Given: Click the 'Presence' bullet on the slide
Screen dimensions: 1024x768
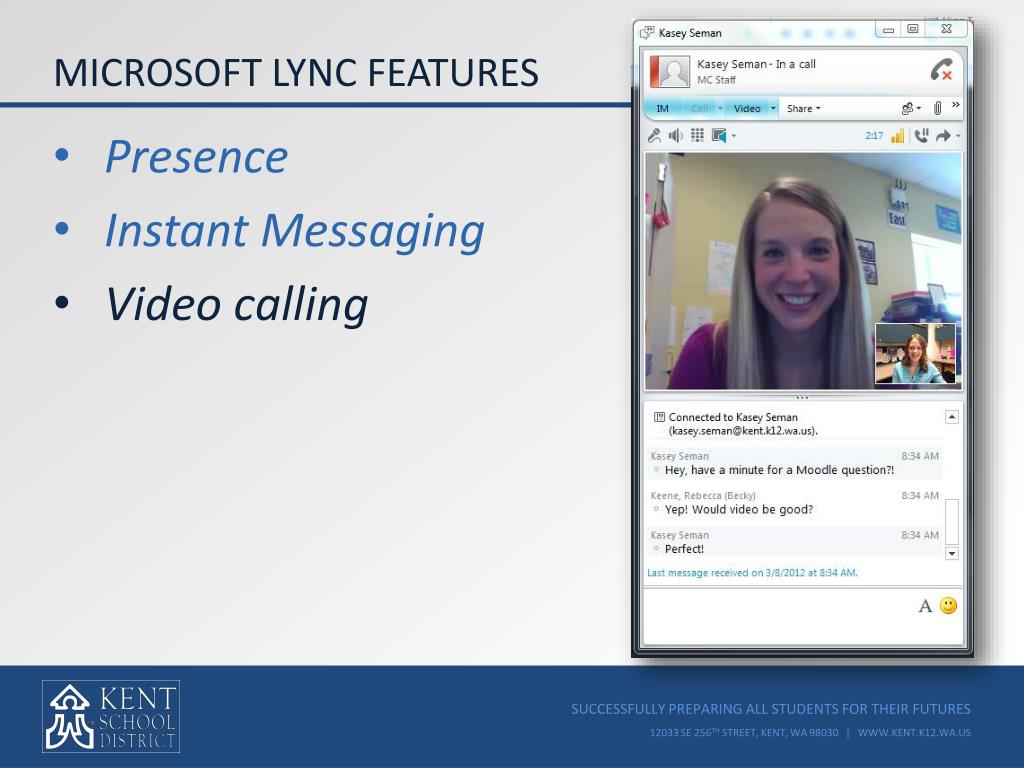Looking at the screenshot, I should pyautogui.click(x=197, y=157).
